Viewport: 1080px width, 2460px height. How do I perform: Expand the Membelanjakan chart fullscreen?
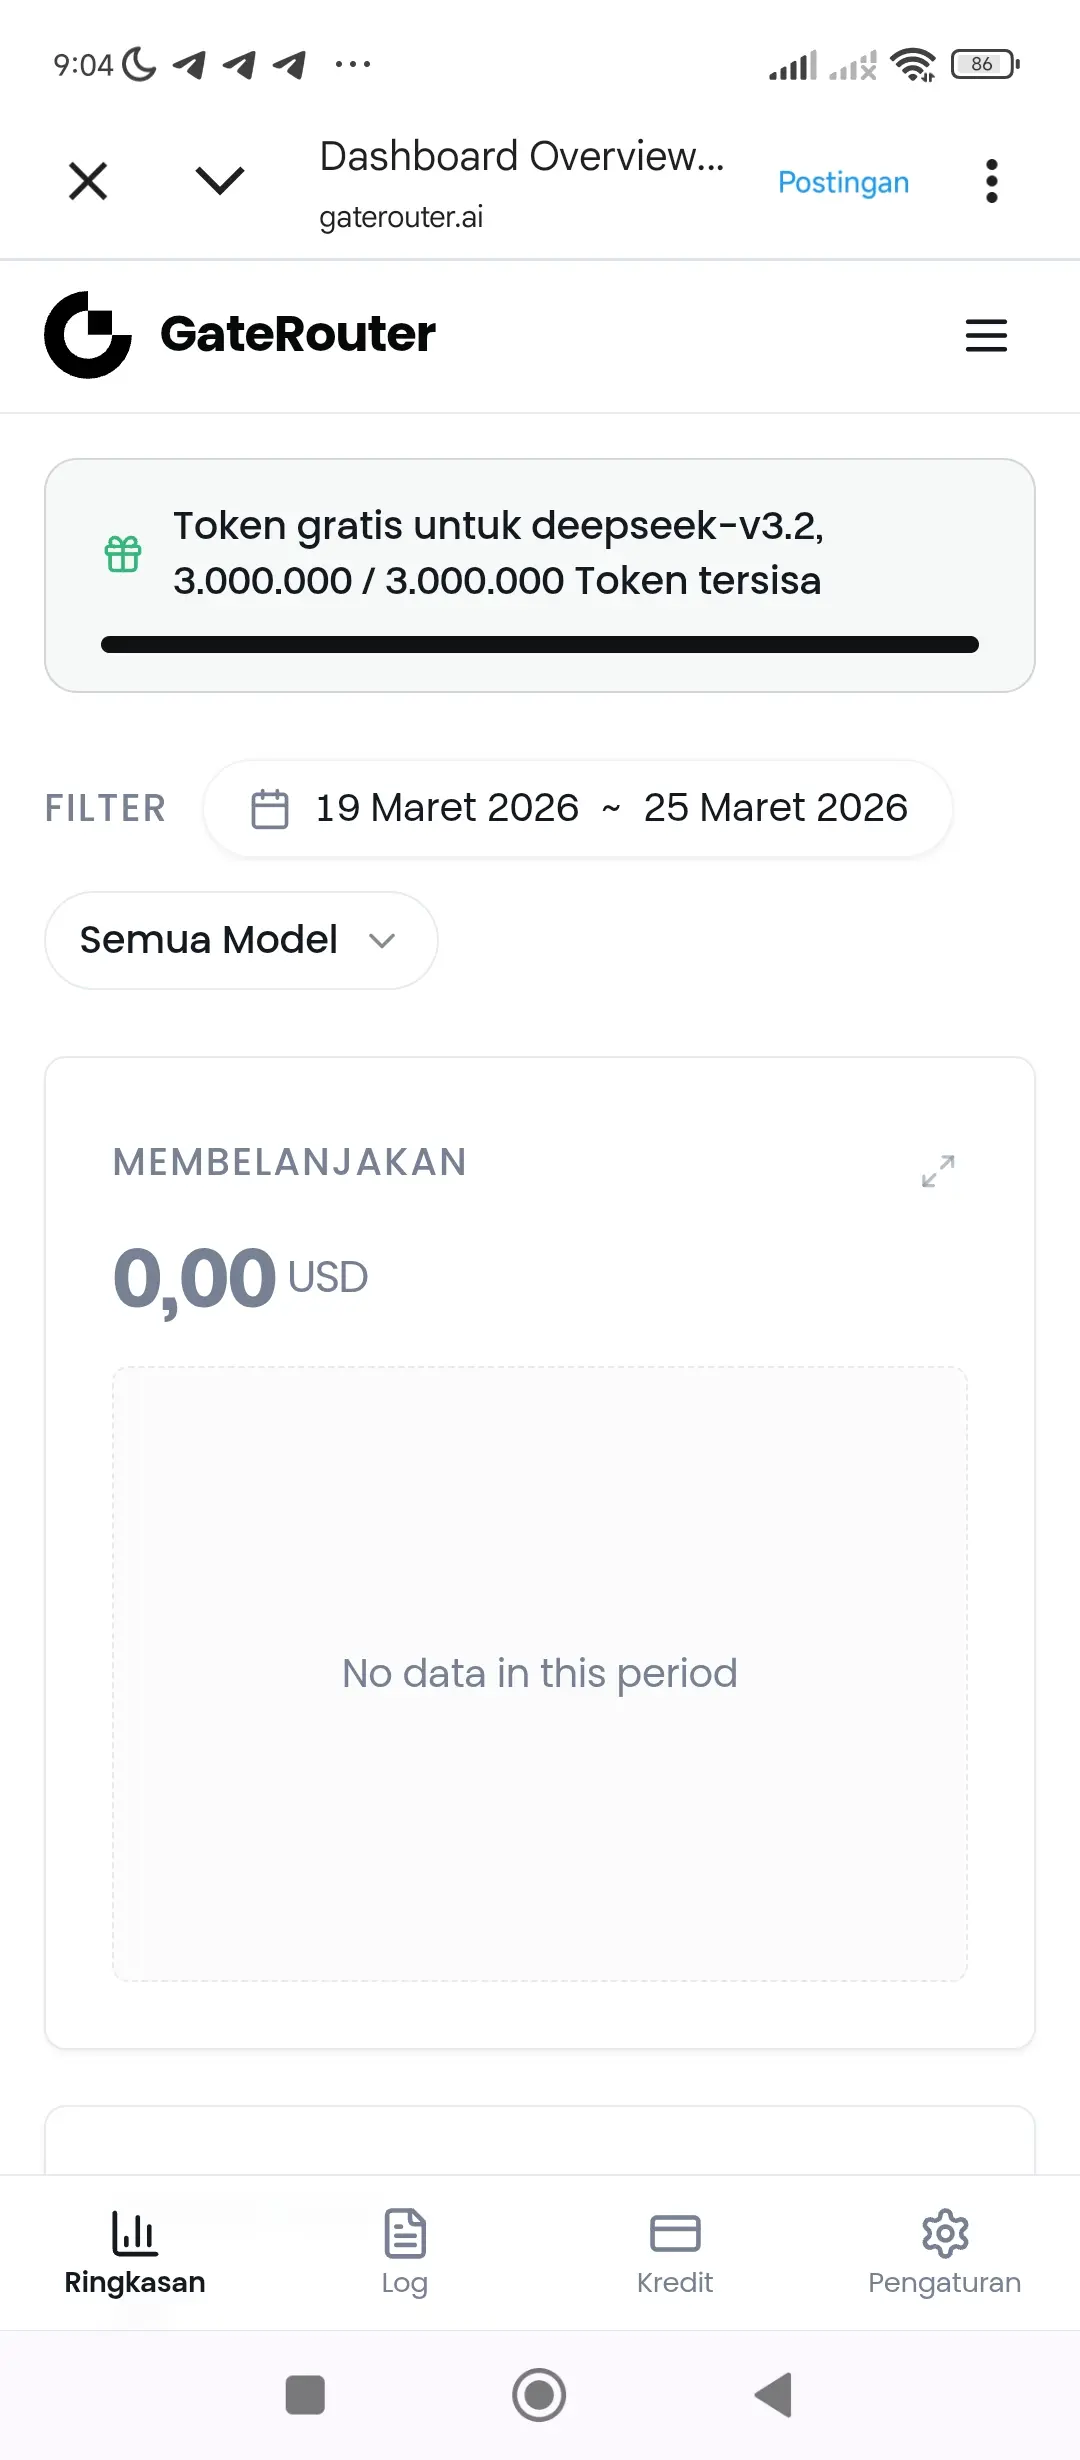pyautogui.click(x=938, y=1170)
